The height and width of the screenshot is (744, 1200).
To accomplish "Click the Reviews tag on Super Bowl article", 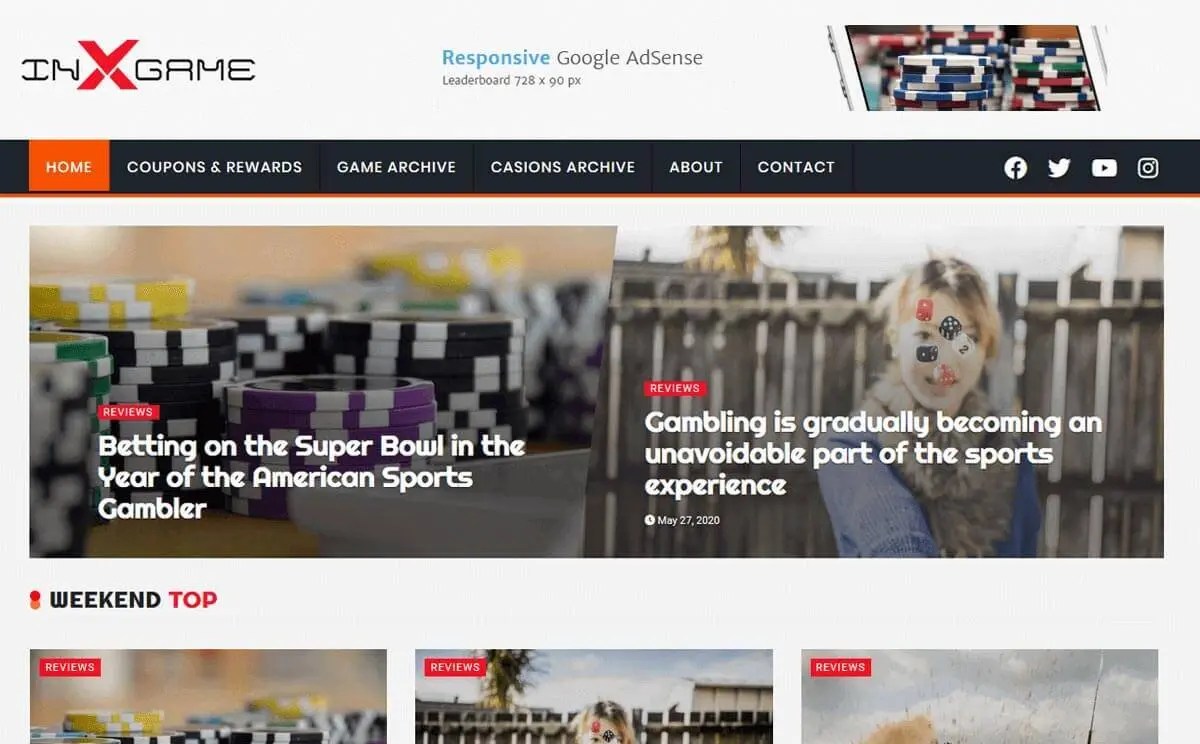I will tap(128, 412).
